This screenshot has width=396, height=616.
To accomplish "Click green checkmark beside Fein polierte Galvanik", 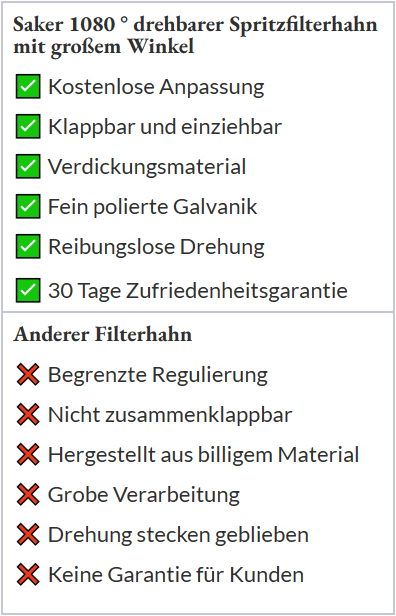I will (x=28, y=206).
